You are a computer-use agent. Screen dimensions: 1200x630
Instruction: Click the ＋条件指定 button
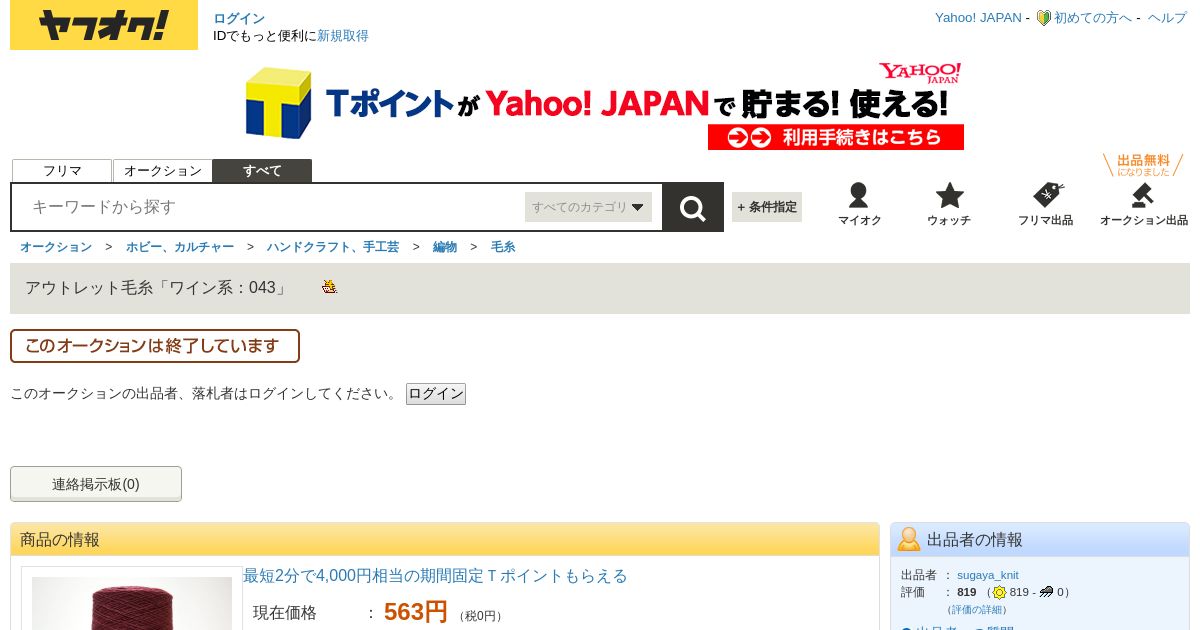[767, 207]
